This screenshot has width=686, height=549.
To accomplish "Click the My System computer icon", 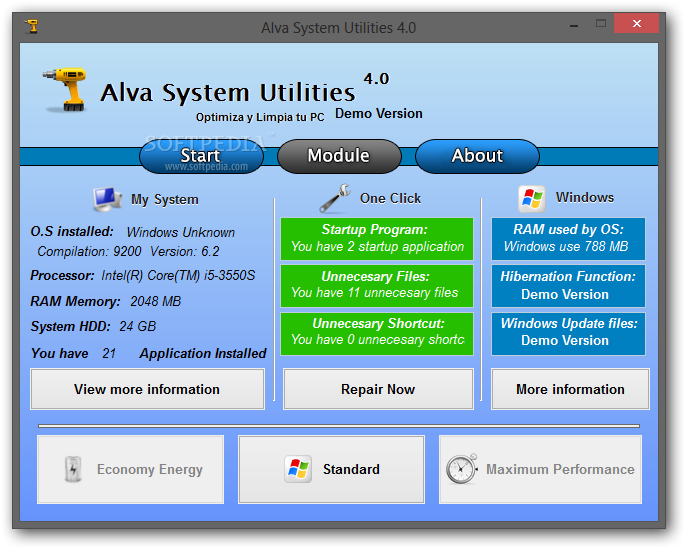I will [107, 199].
